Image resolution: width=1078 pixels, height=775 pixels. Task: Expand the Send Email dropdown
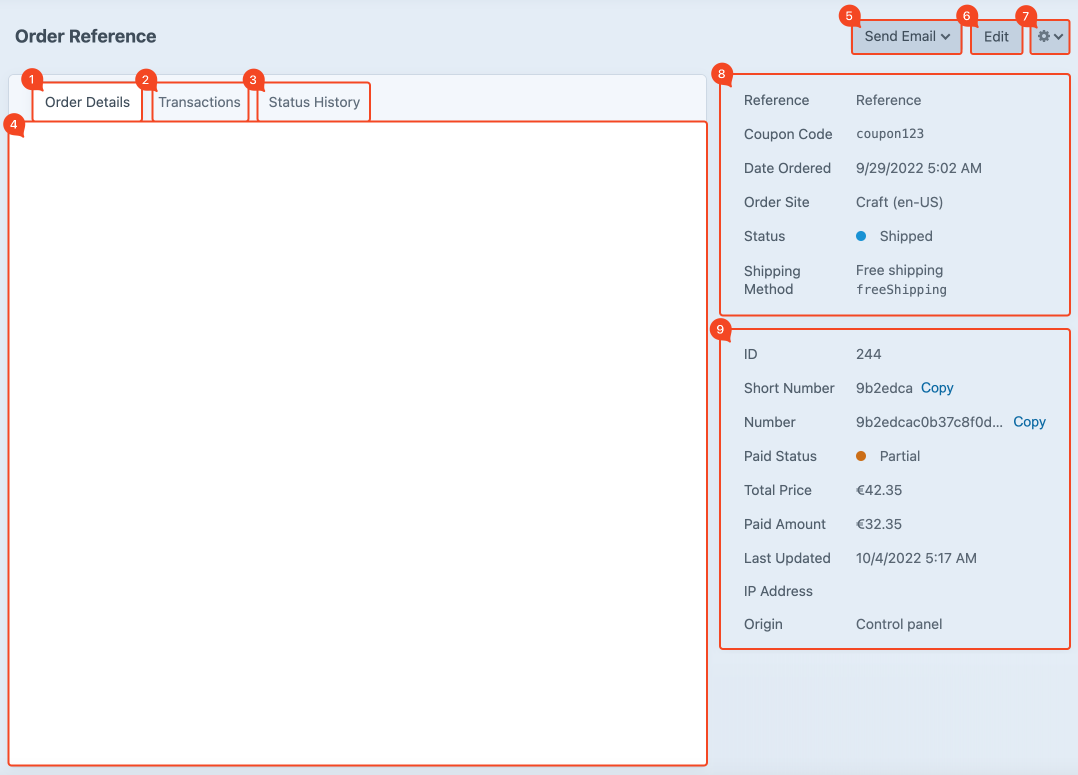click(906, 37)
